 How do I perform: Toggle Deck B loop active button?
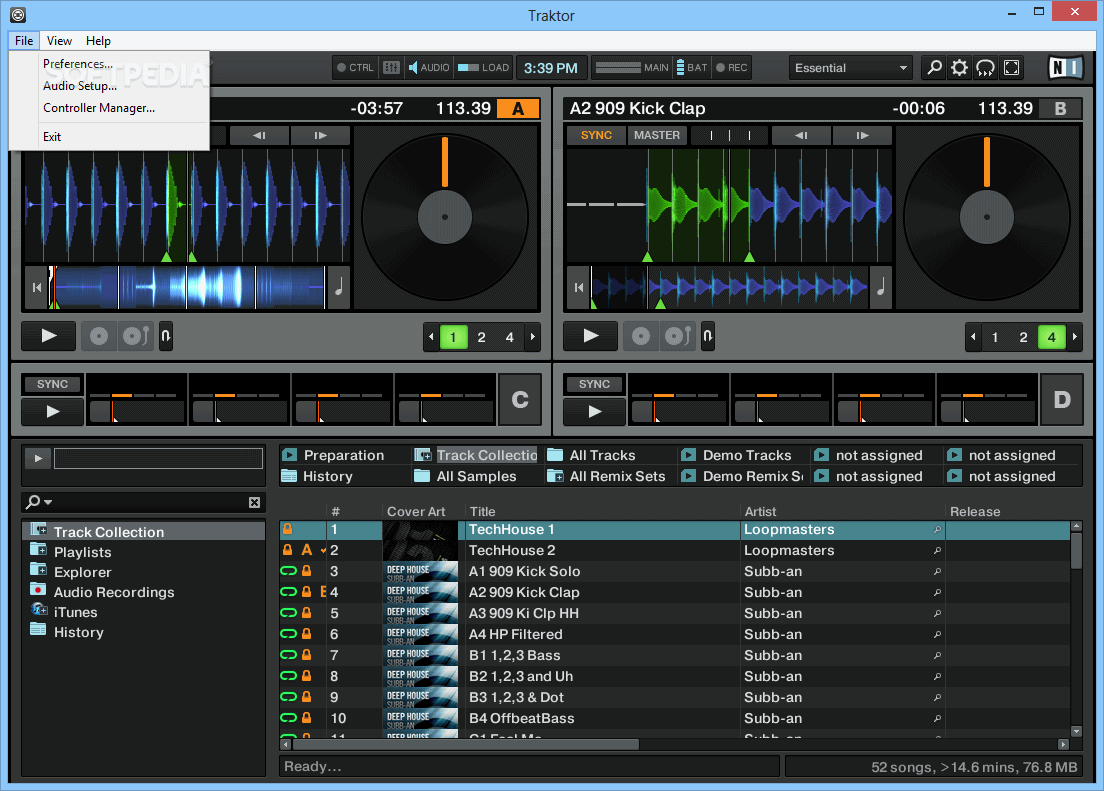coord(708,336)
